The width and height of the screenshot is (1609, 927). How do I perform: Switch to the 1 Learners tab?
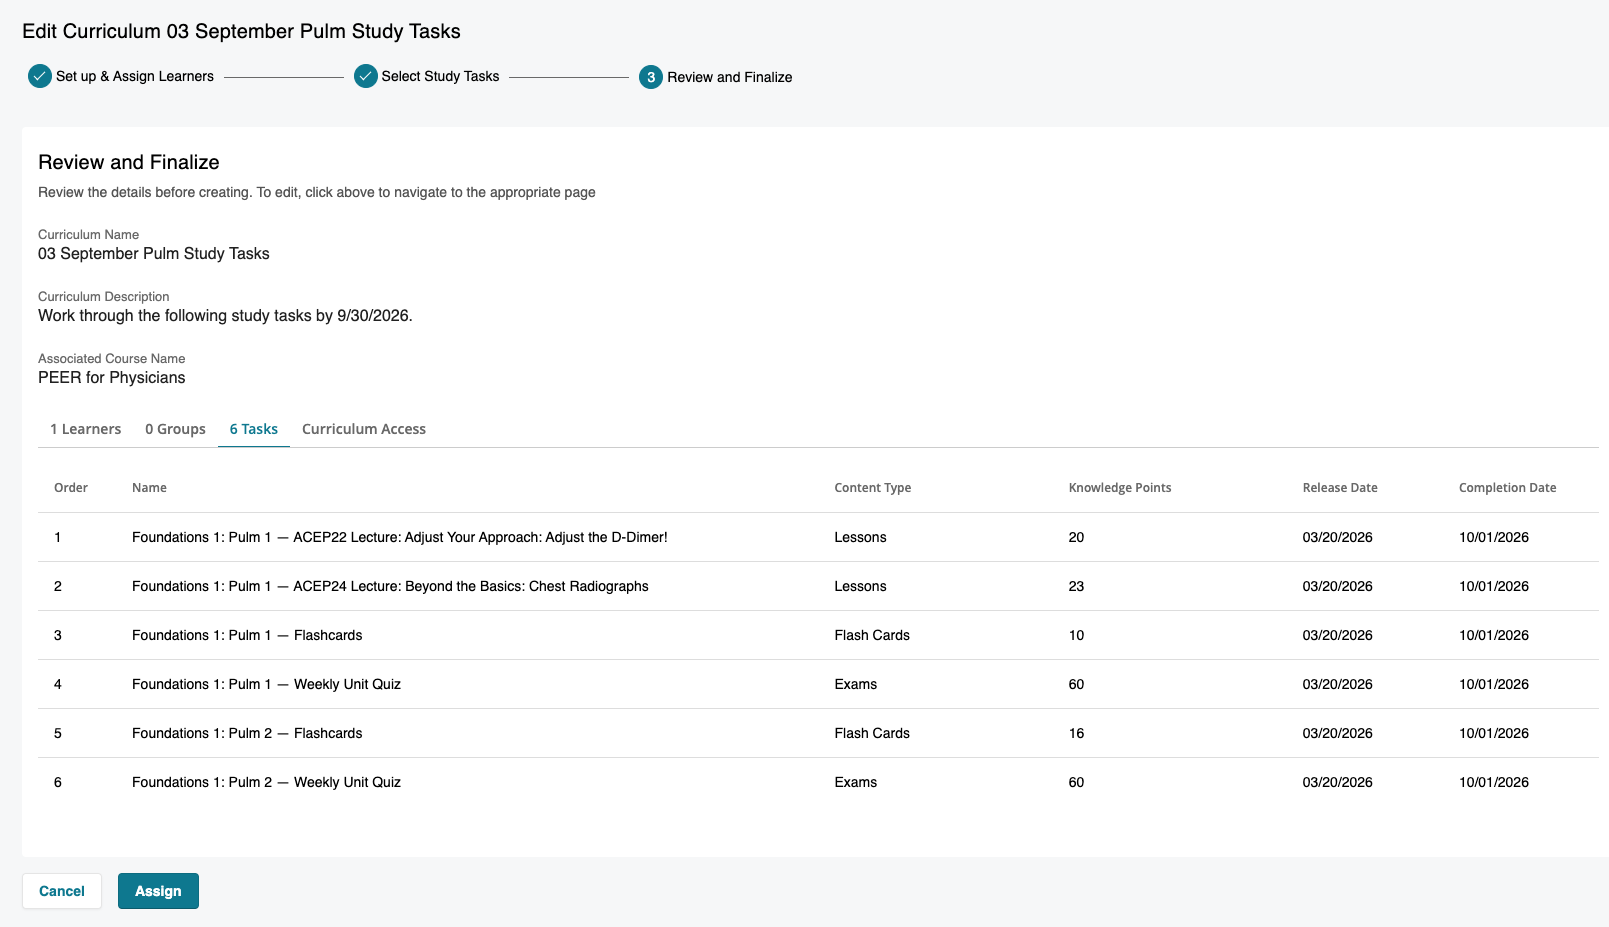pos(86,429)
